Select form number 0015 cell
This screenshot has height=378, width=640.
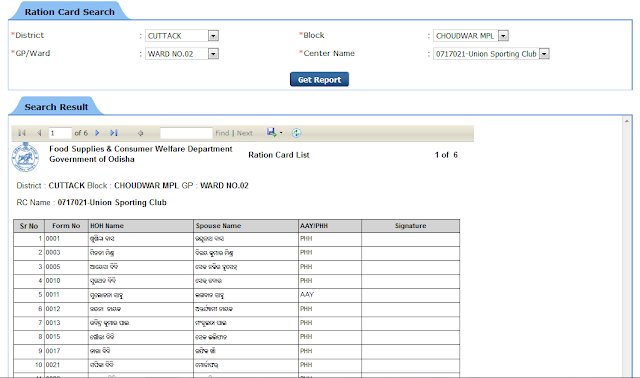coord(66,337)
